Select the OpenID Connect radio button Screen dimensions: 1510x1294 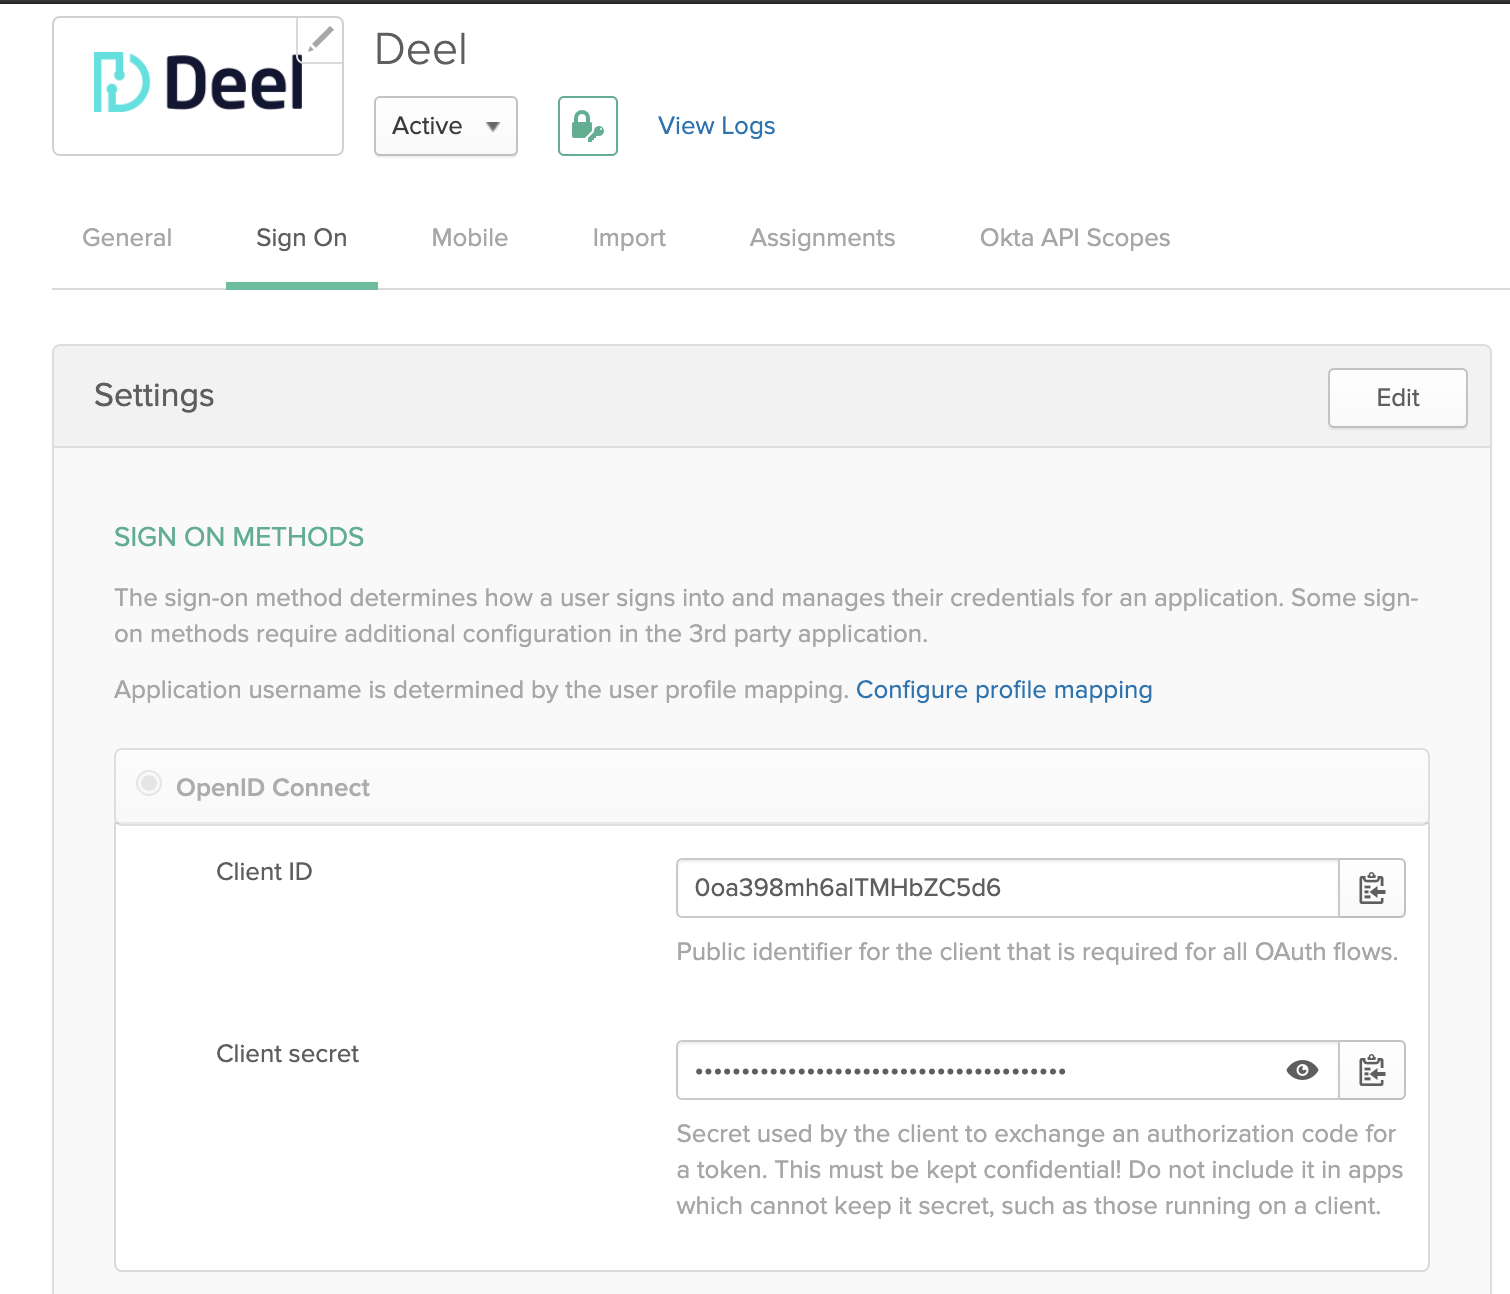click(x=149, y=783)
